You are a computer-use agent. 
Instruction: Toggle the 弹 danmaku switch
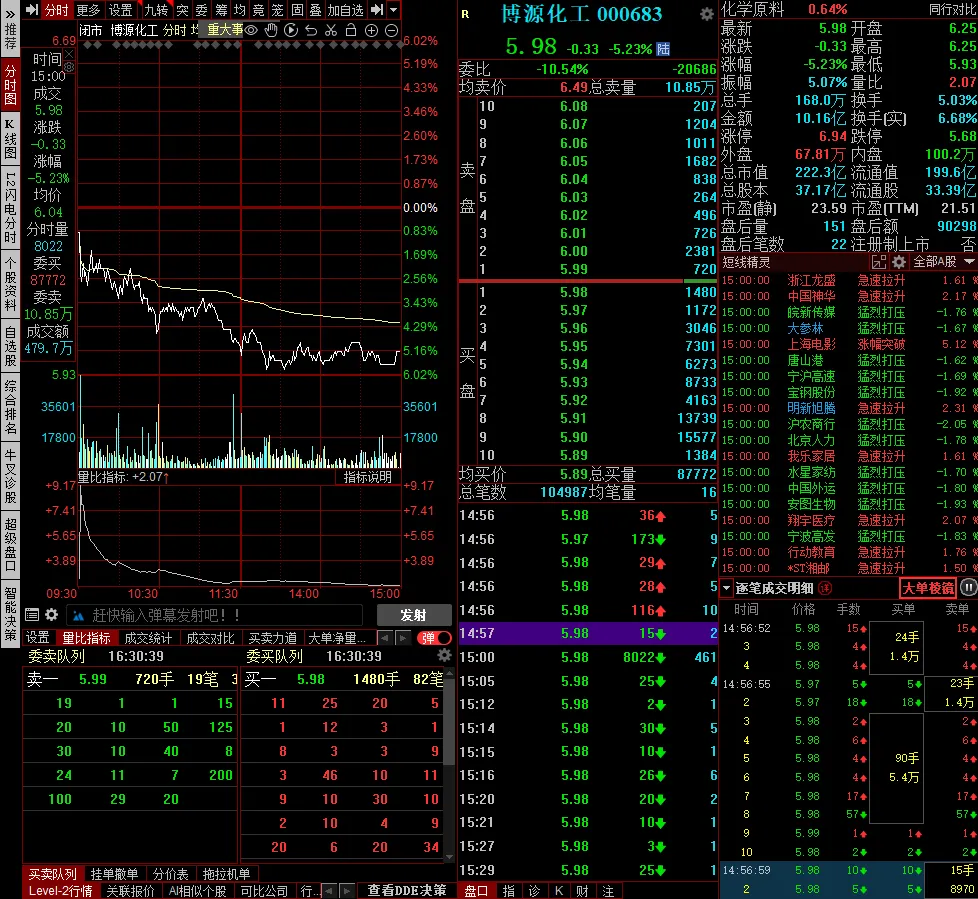[434, 638]
